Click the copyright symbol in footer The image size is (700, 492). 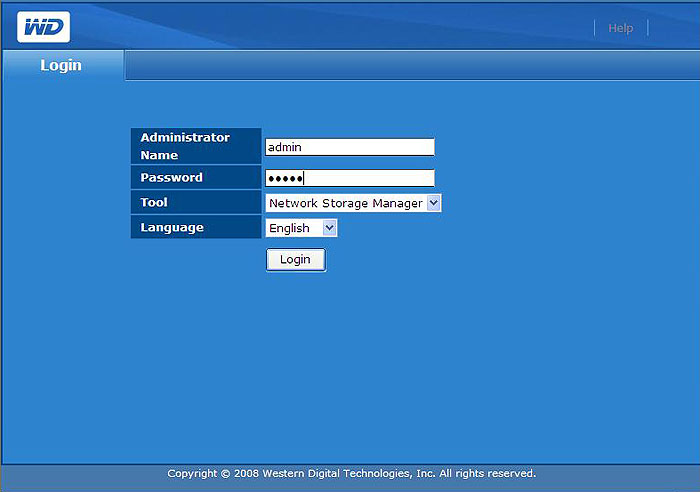click(x=225, y=474)
